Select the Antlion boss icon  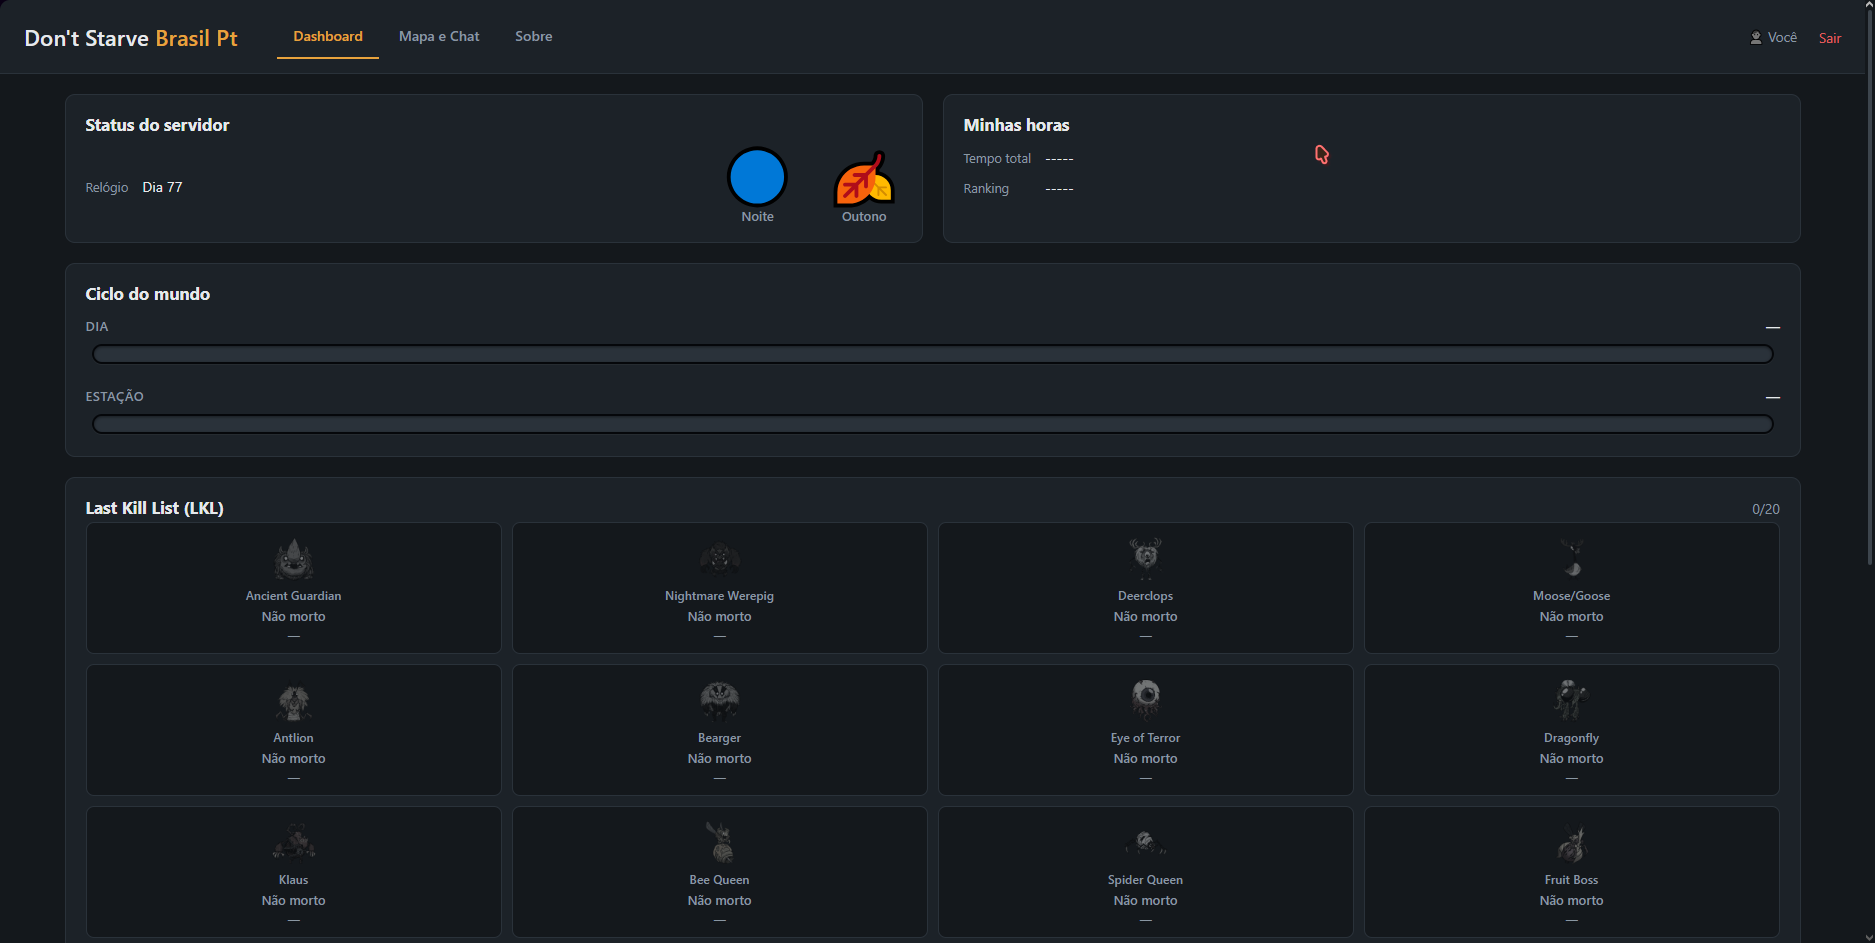[293, 701]
